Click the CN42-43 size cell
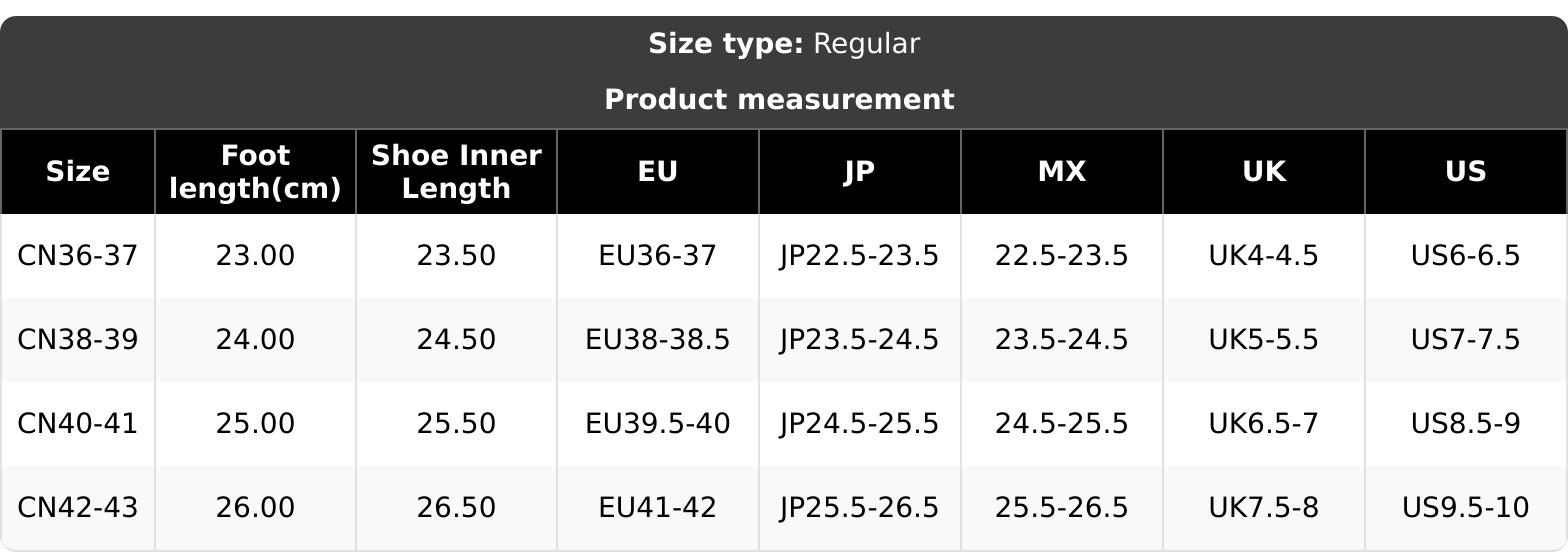Viewport: 1568px width, 552px height. click(x=77, y=508)
